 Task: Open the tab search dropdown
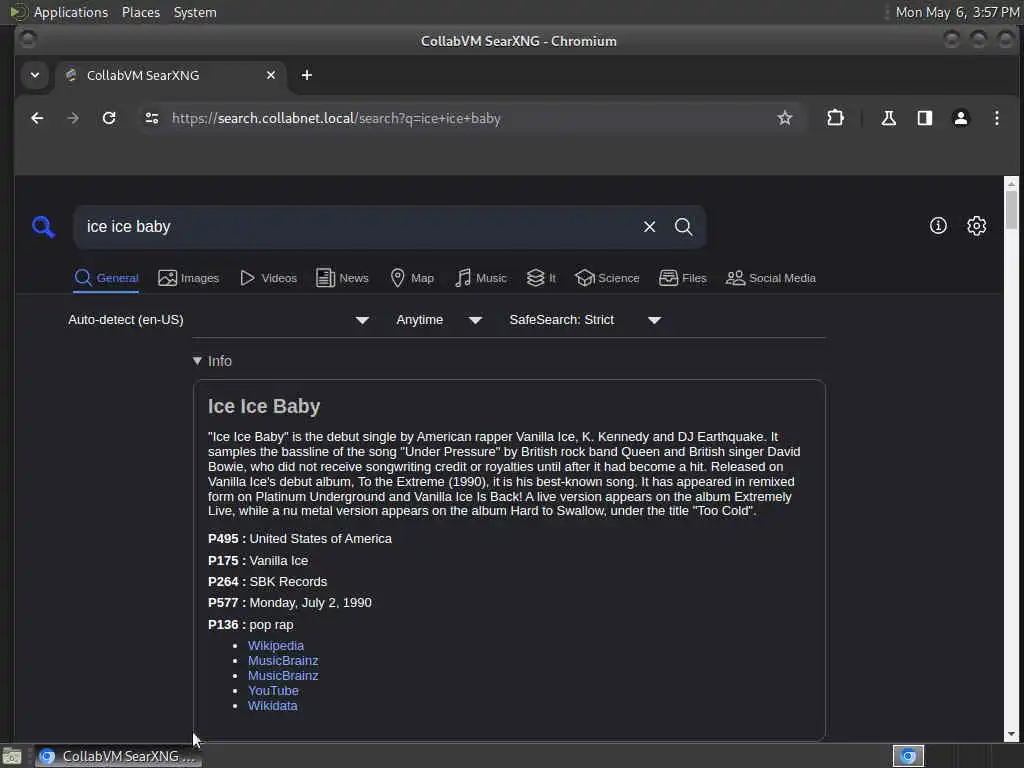tap(35, 75)
